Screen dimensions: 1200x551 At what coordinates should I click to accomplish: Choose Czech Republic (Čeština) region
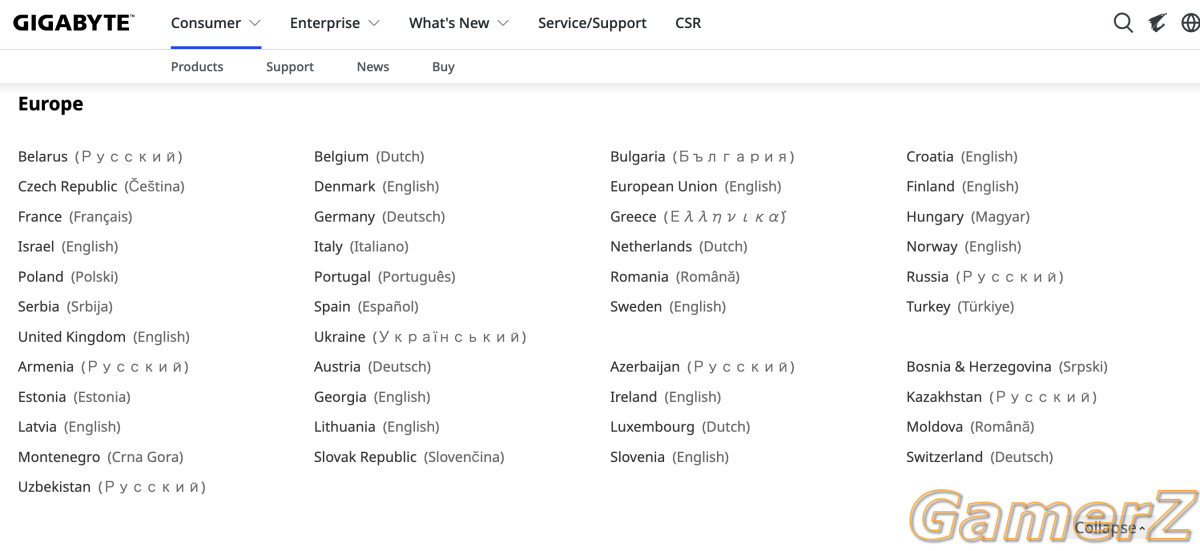pos(101,187)
